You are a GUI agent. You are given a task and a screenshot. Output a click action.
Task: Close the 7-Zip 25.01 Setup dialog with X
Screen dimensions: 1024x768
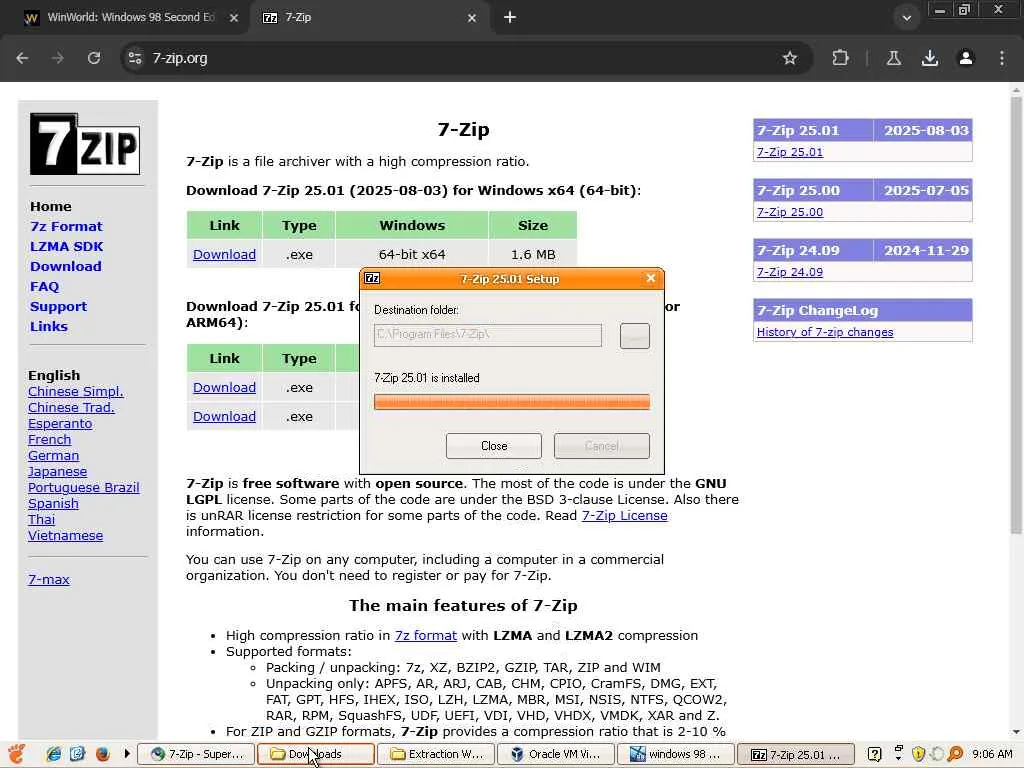click(650, 278)
